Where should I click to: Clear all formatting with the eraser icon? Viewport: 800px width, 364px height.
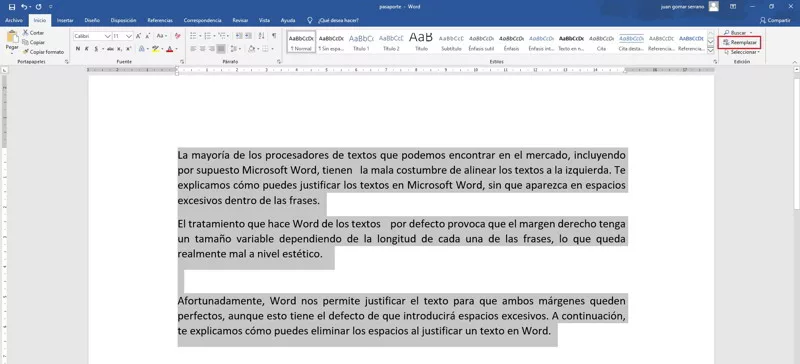click(178, 36)
